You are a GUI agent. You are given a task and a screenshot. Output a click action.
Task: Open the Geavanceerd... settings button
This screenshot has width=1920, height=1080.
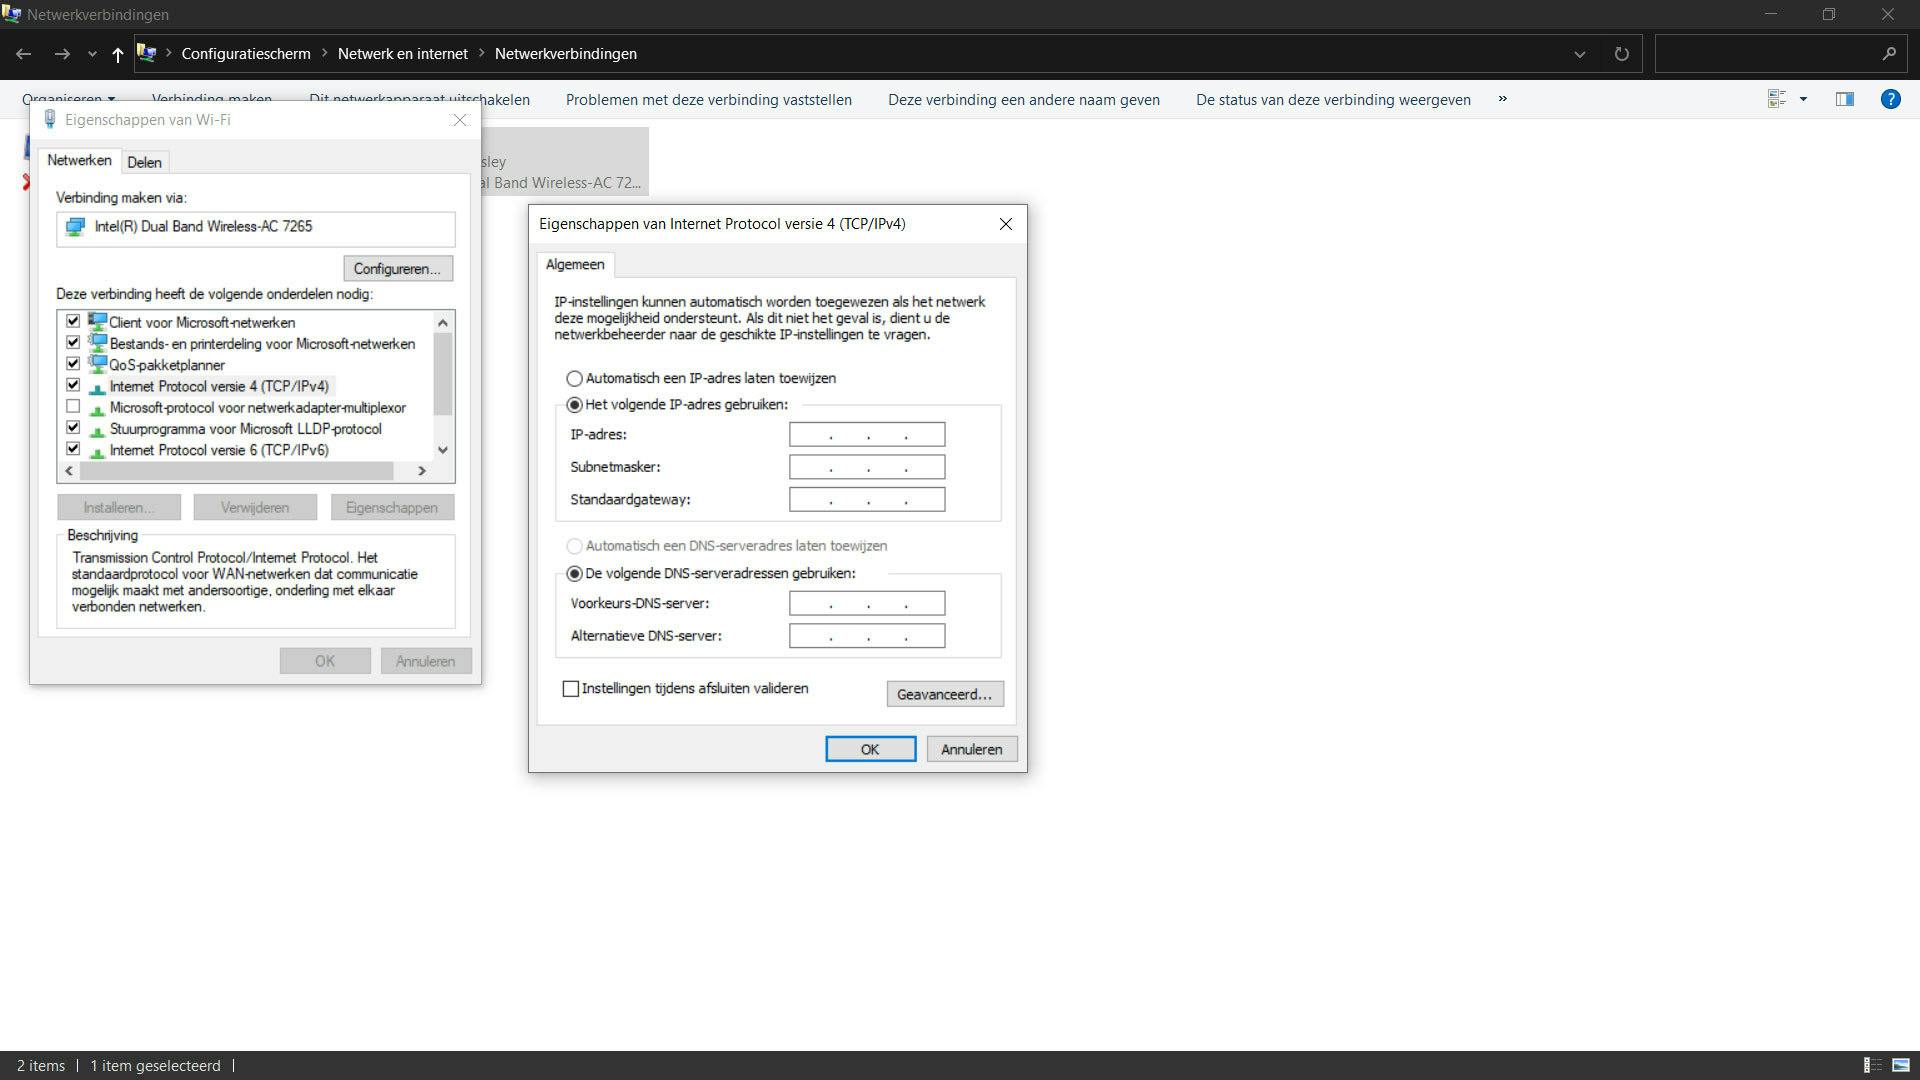pyautogui.click(x=944, y=694)
